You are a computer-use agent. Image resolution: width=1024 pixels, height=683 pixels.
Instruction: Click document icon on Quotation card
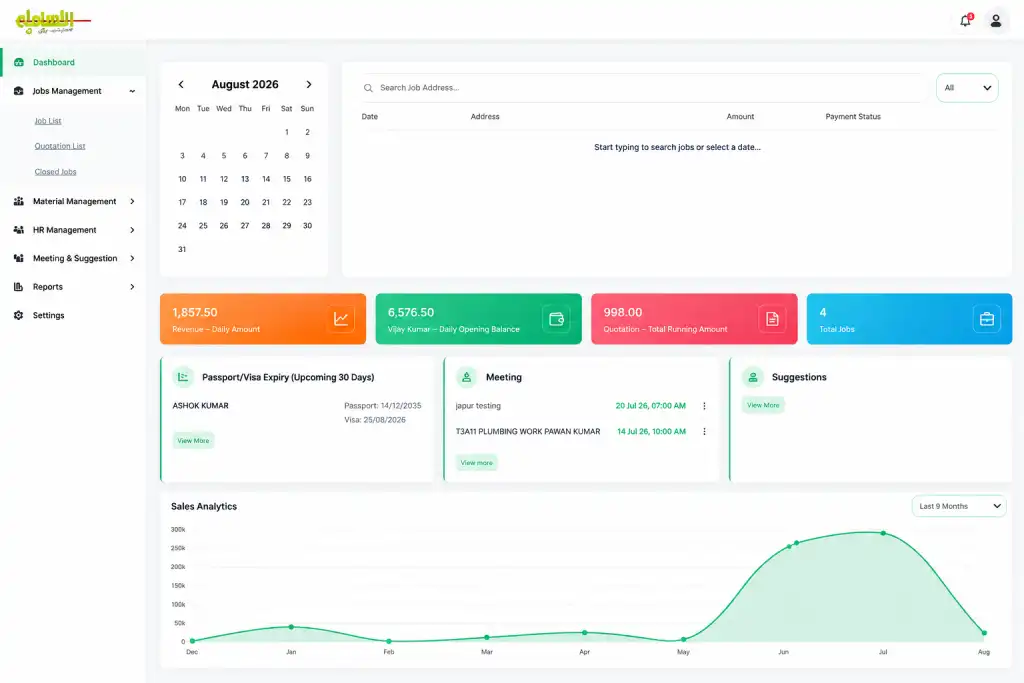click(x=772, y=319)
